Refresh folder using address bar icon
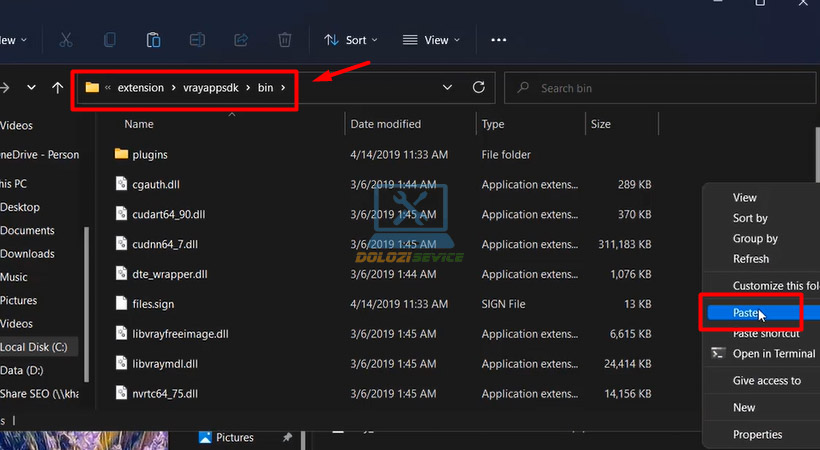 [x=478, y=87]
